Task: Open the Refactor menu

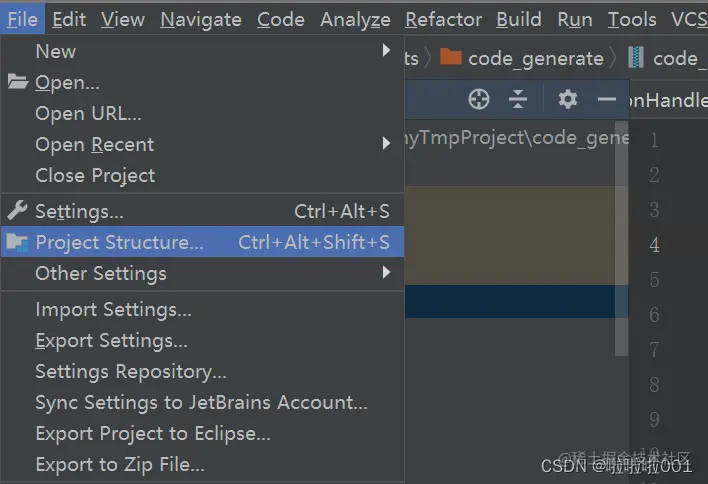Action: point(444,19)
